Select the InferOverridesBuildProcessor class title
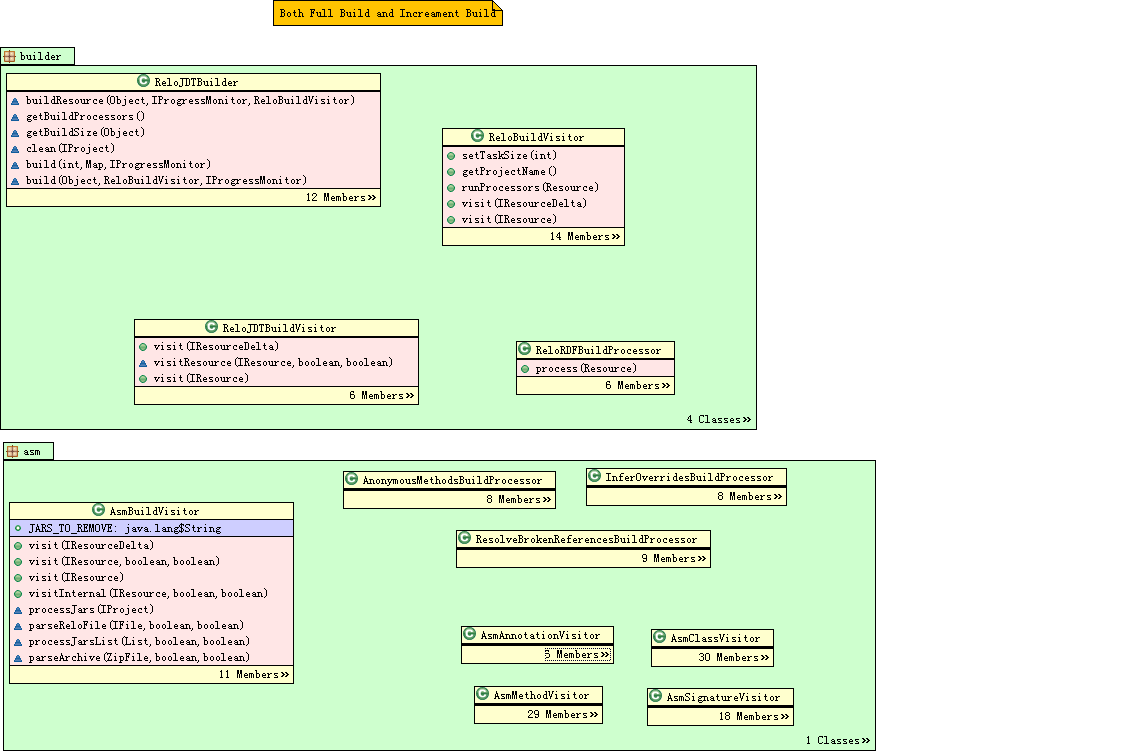1126x751 pixels. [689, 477]
